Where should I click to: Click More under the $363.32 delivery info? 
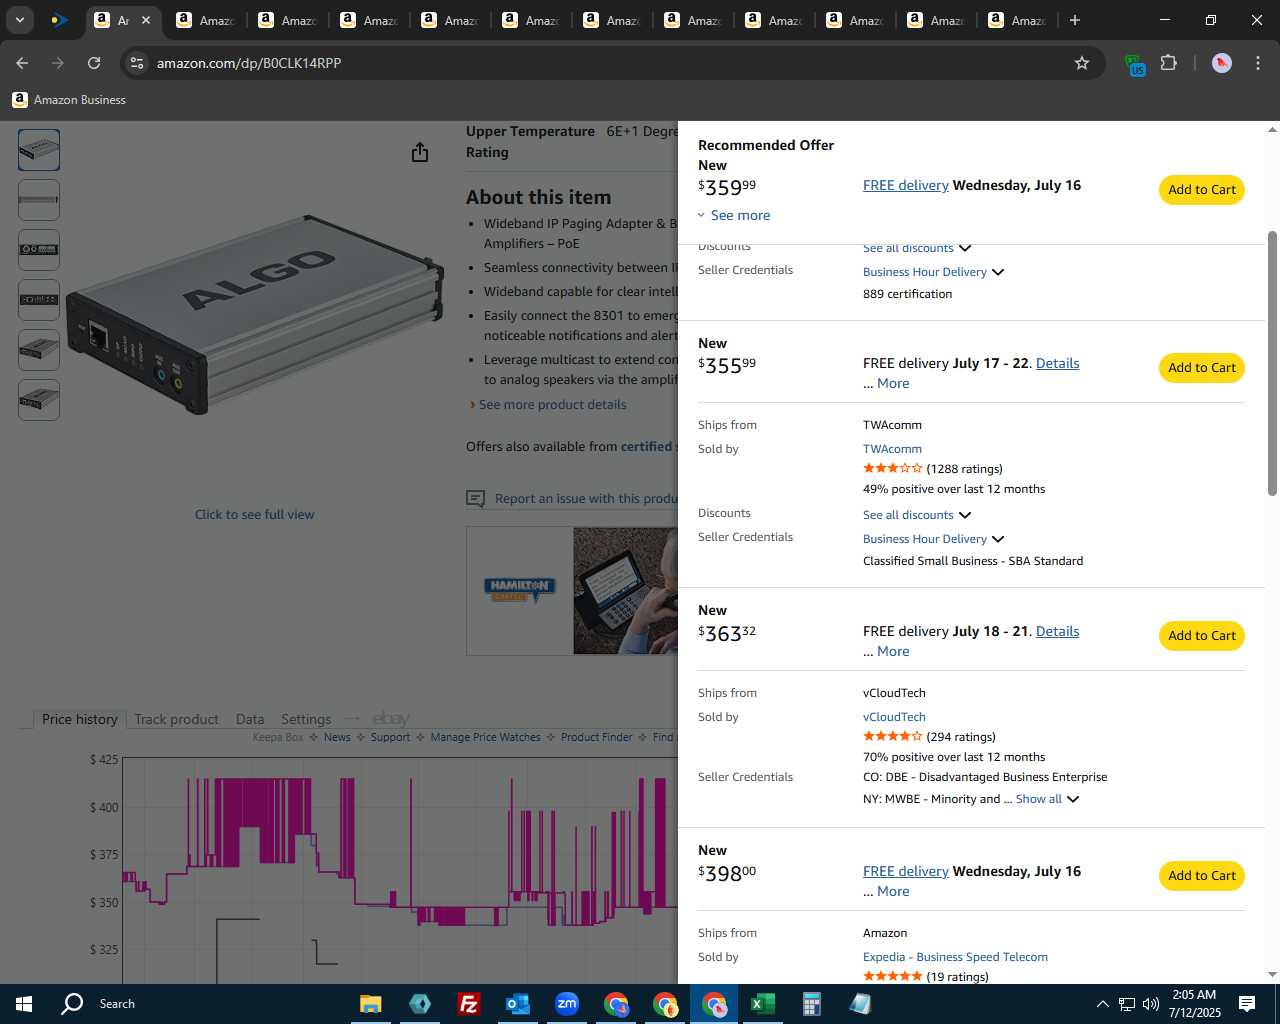tap(893, 651)
